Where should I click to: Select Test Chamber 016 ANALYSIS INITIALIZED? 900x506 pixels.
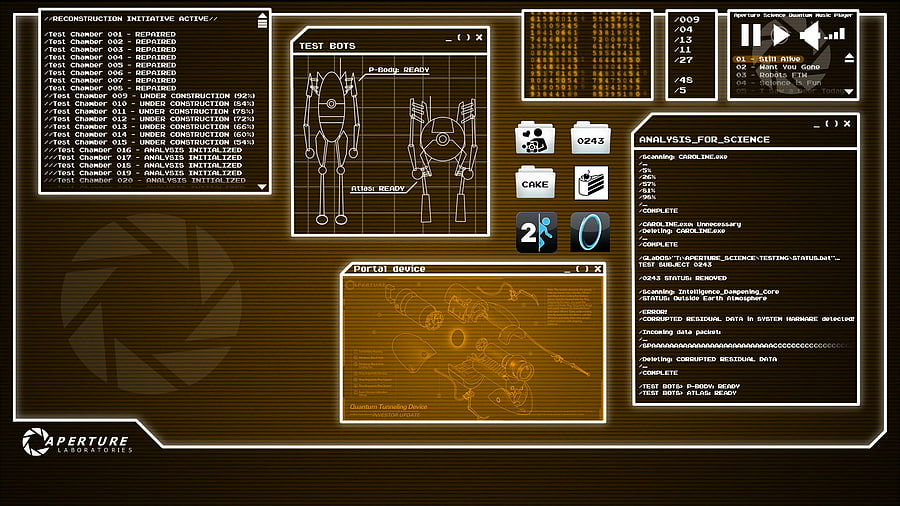(x=143, y=150)
